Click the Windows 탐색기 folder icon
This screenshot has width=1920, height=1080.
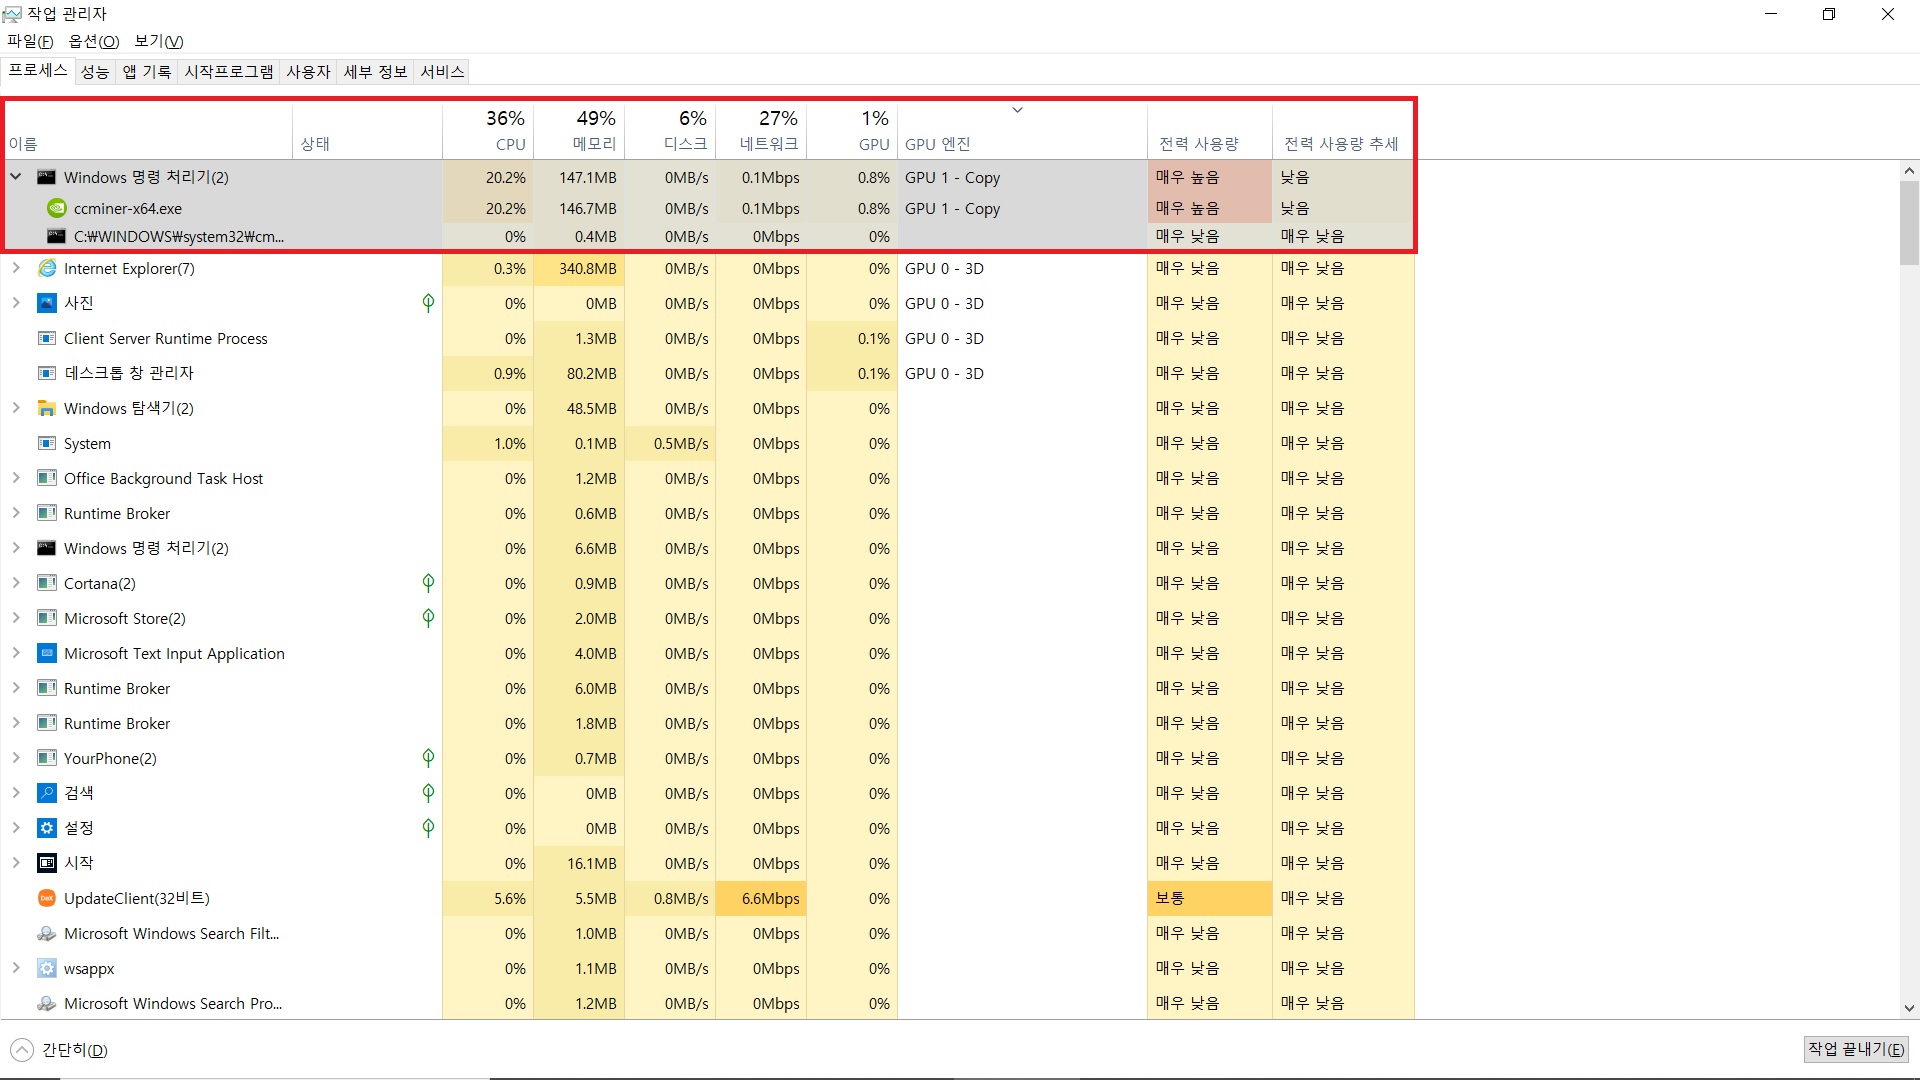click(x=46, y=408)
